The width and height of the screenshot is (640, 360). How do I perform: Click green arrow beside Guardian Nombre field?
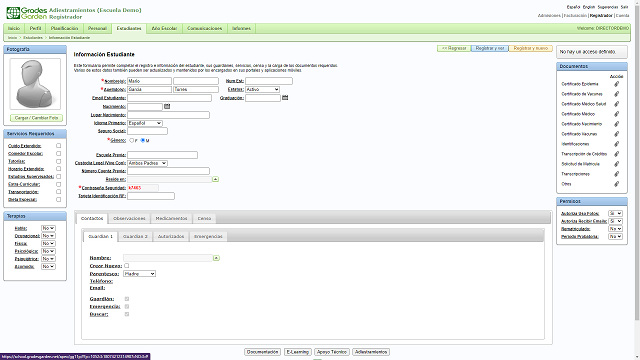point(216,258)
